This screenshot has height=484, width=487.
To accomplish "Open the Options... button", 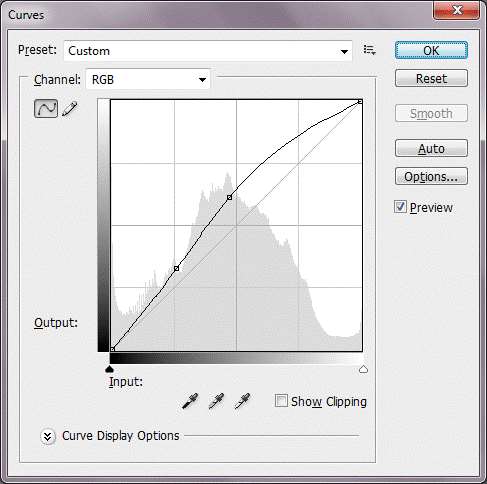I will pos(431,176).
